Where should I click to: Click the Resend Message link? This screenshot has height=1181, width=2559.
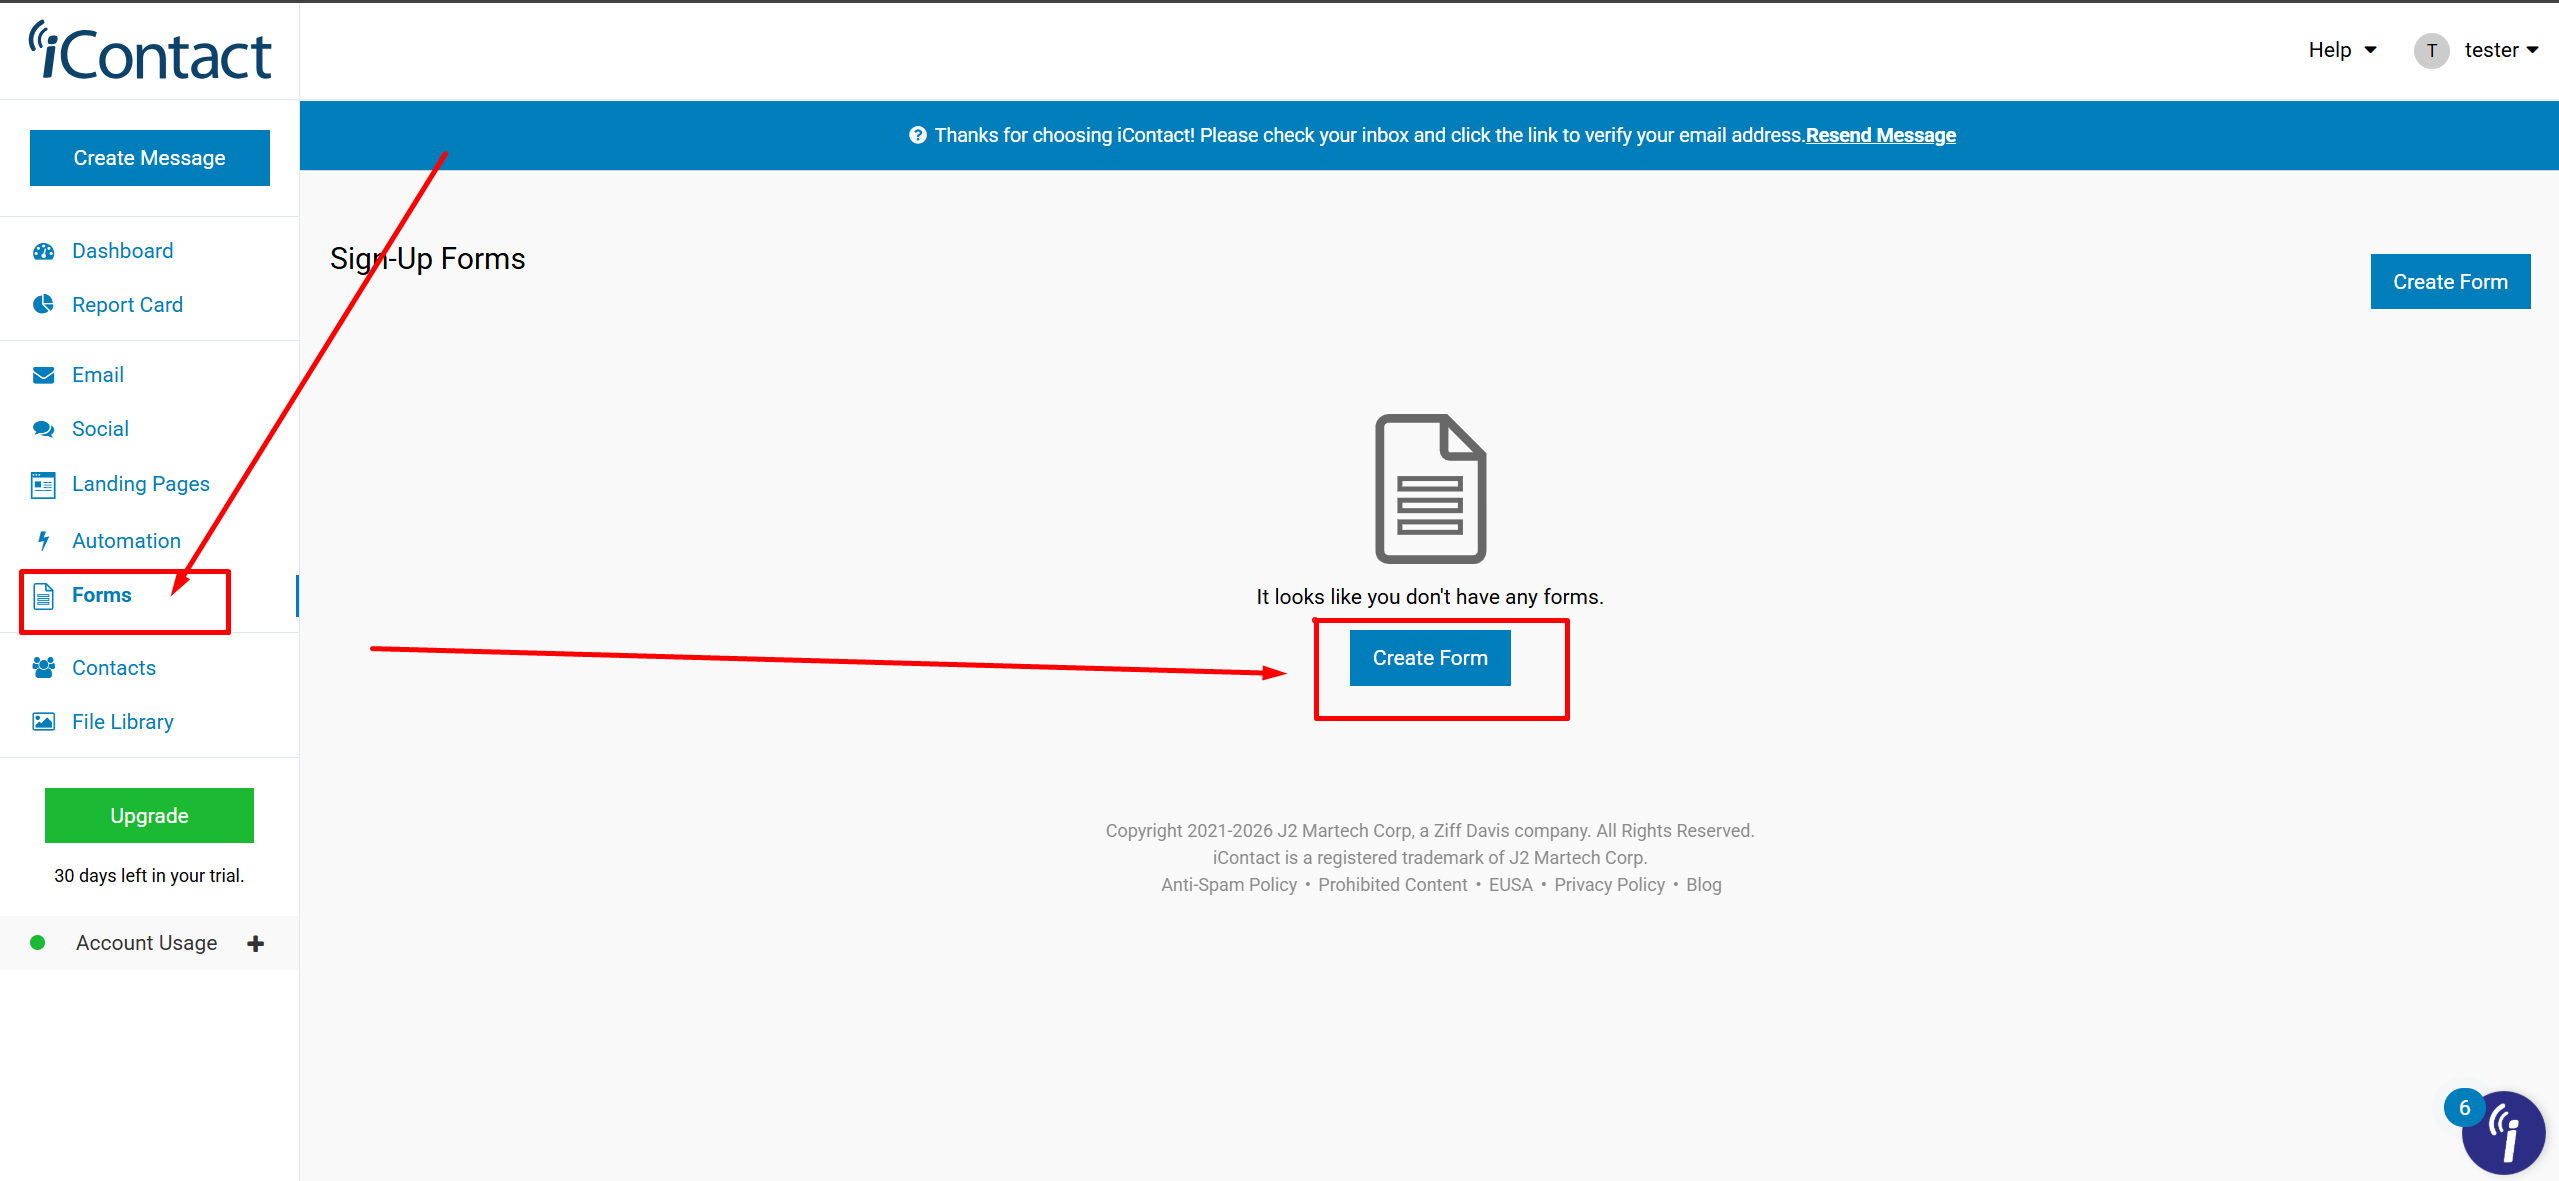pyautogui.click(x=1880, y=135)
